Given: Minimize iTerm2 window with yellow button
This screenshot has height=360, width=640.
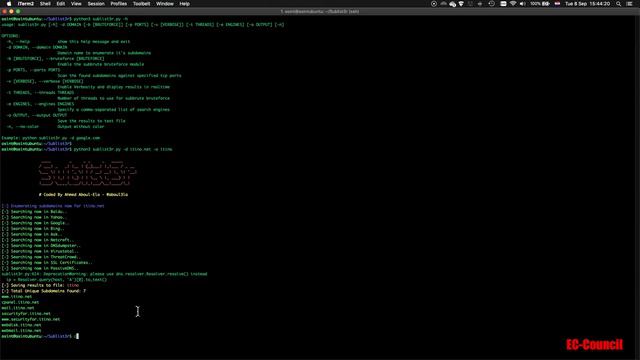Looking at the screenshot, I should 11,11.
